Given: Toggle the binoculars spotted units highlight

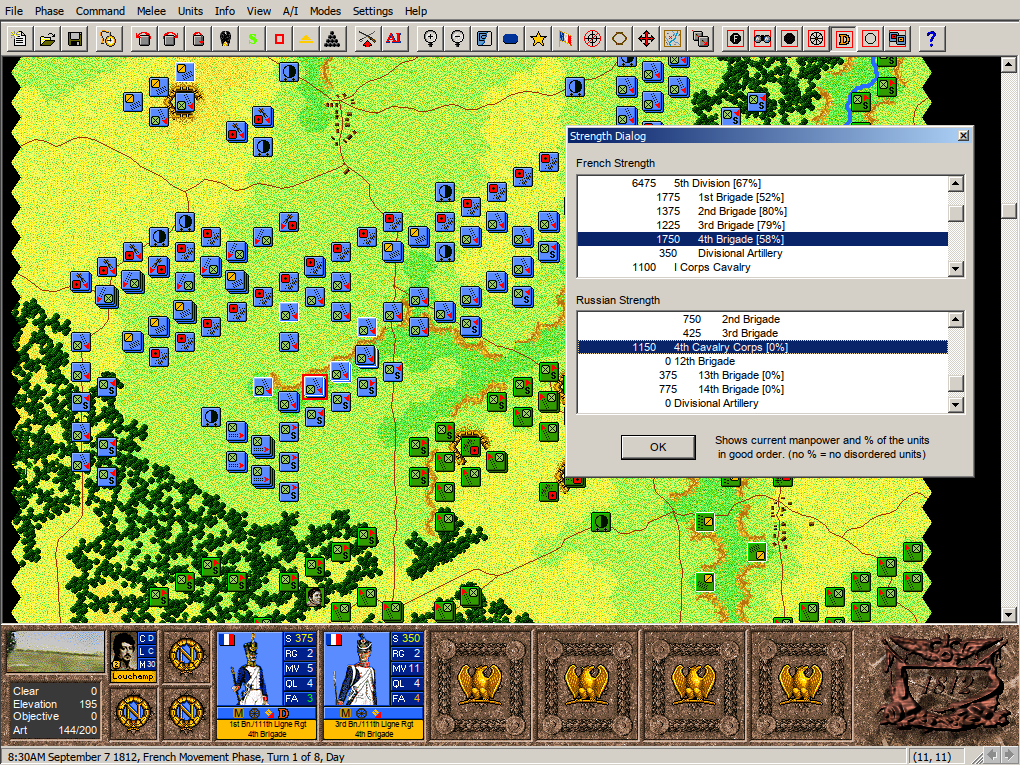Looking at the screenshot, I should coord(762,39).
